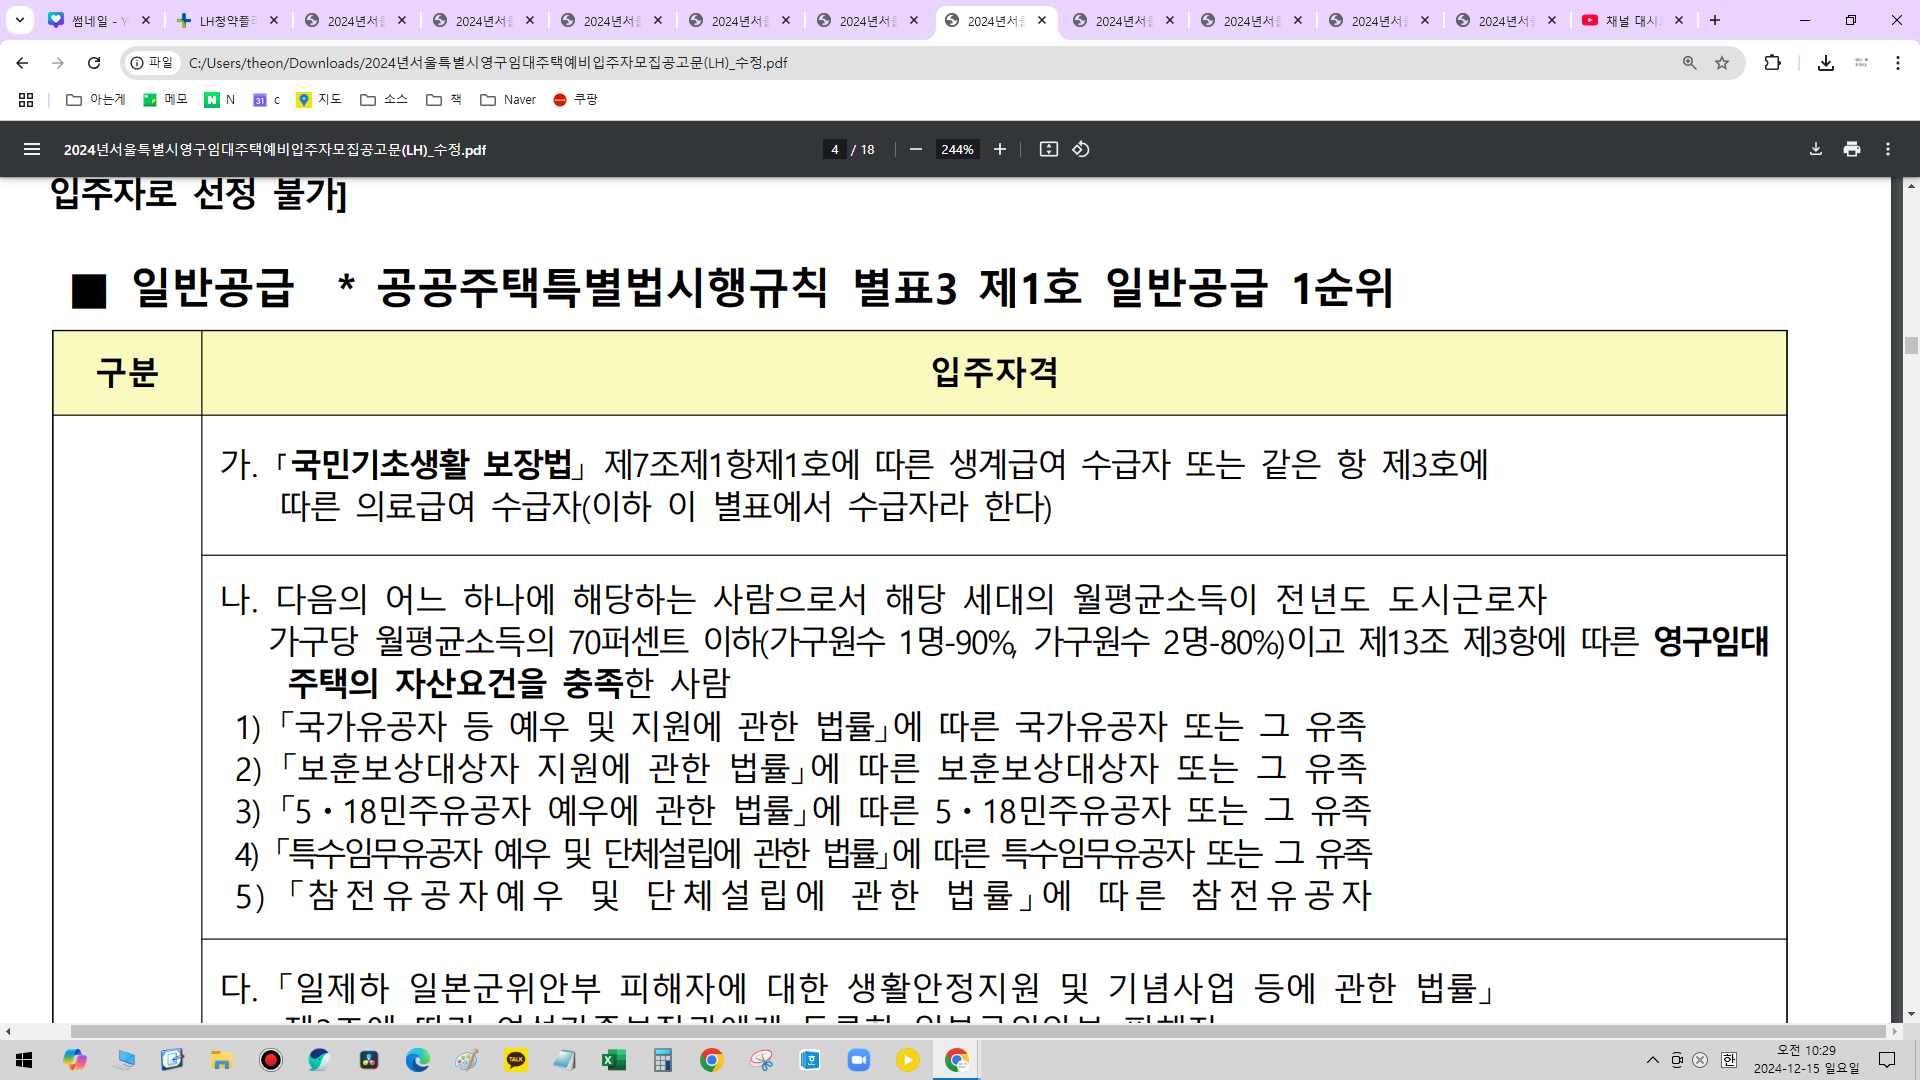Show hidden system tray icons
Screen dimensions: 1920x1080
[1652, 1060]
